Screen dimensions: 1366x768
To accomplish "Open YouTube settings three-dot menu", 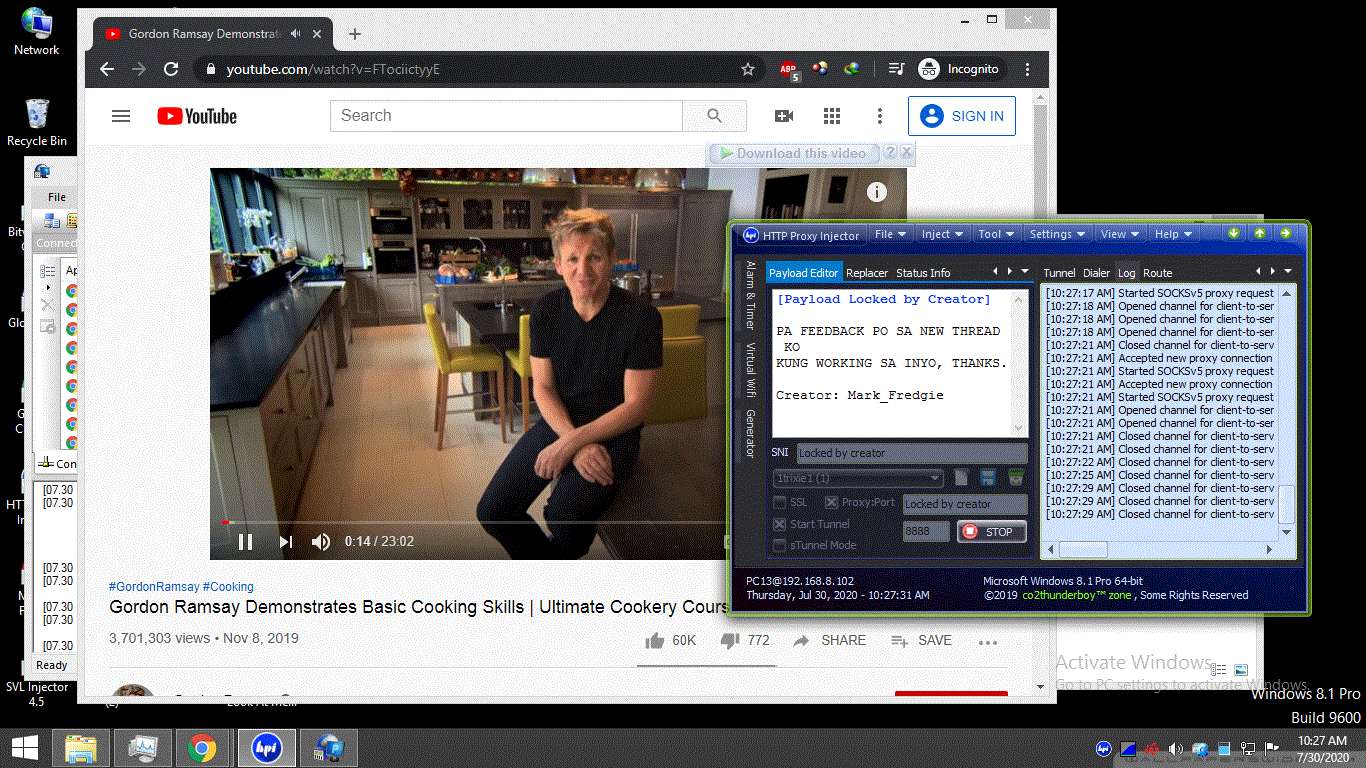I will coord(880,116).
